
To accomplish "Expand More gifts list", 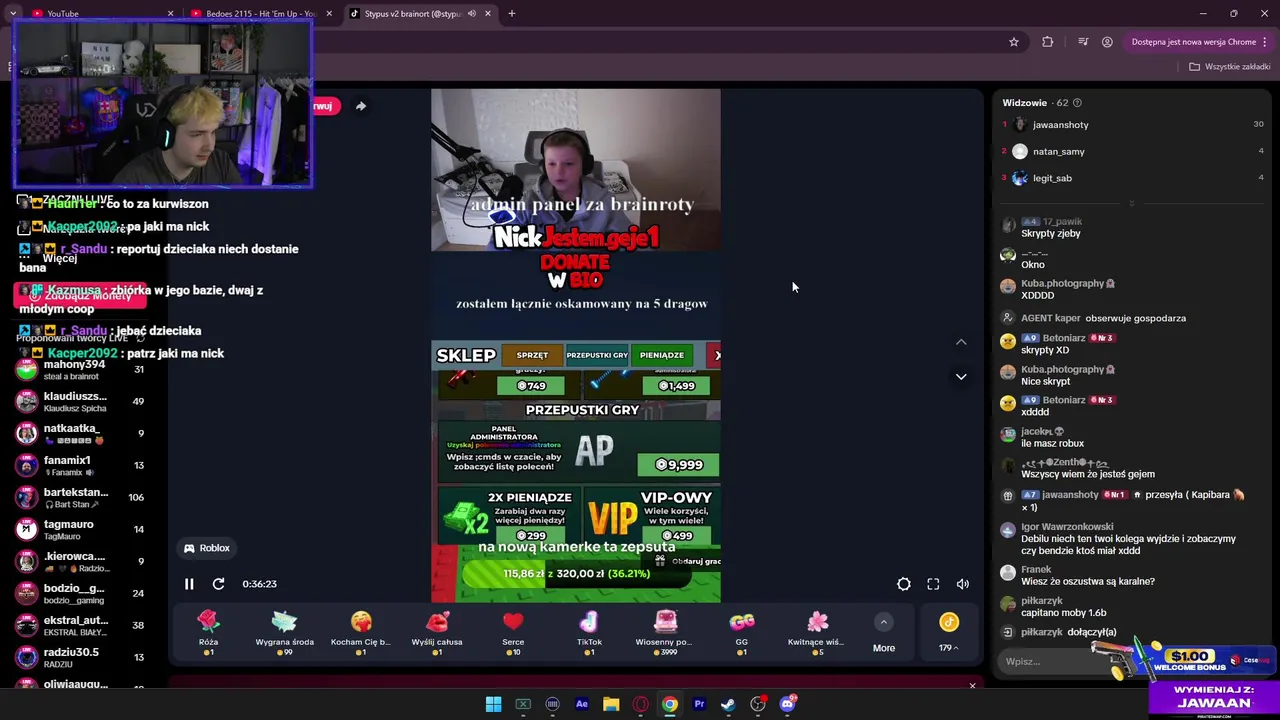I will tap(883, 634).
